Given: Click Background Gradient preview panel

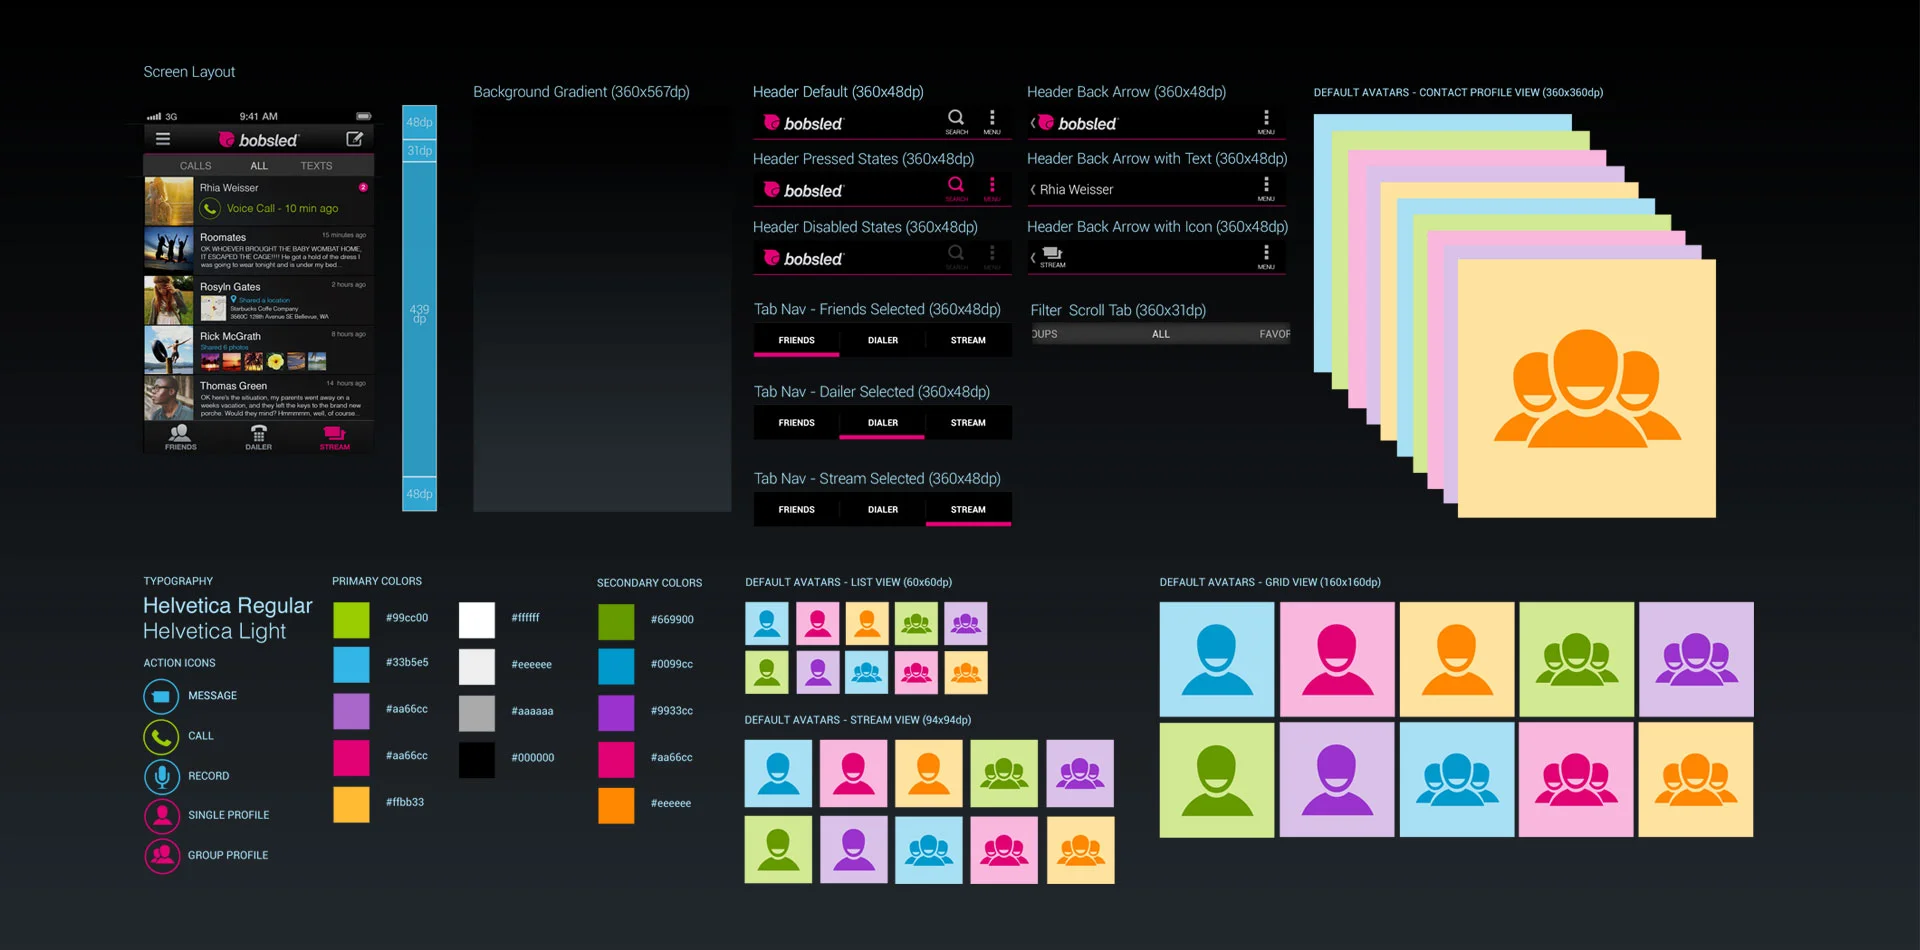Looking at the screenshot, I should [x=602, y=308].
